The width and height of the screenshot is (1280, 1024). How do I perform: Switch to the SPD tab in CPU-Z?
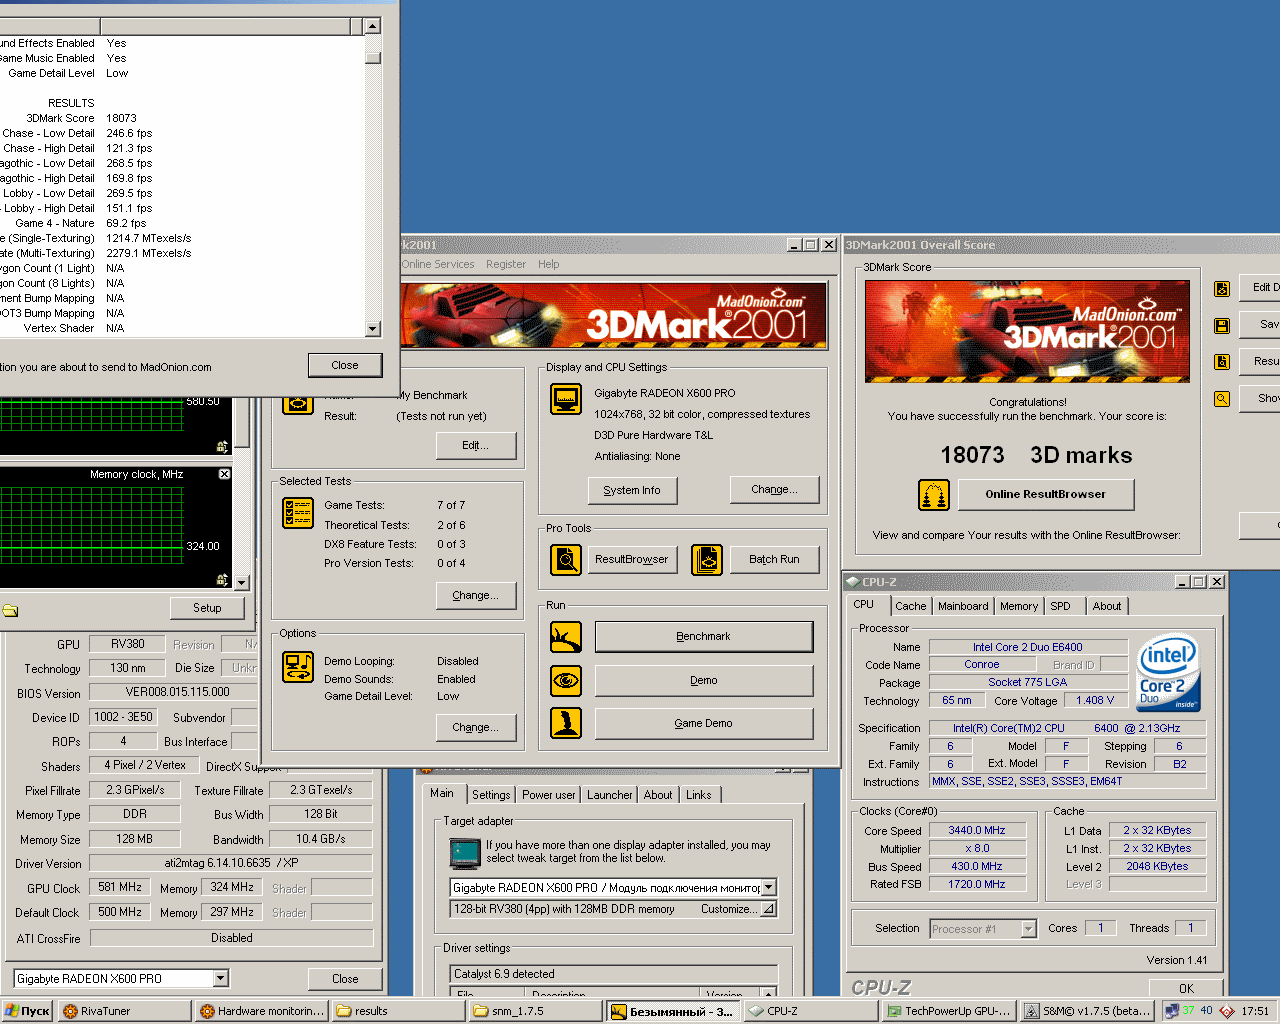pyautogui.click(x=1061, y=606)
